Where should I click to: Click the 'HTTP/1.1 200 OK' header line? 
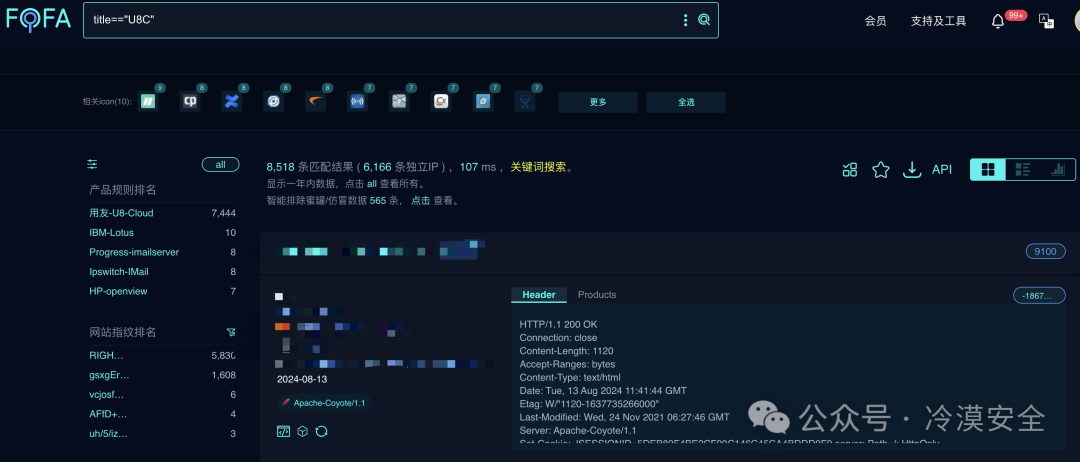(558, 324)
